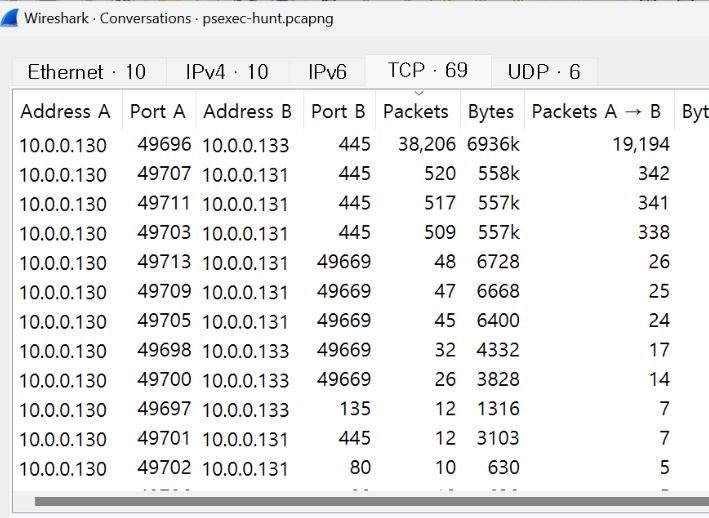Click the 6400 bytes cell
Screen dimensions: 709x518
pos(498,321)
